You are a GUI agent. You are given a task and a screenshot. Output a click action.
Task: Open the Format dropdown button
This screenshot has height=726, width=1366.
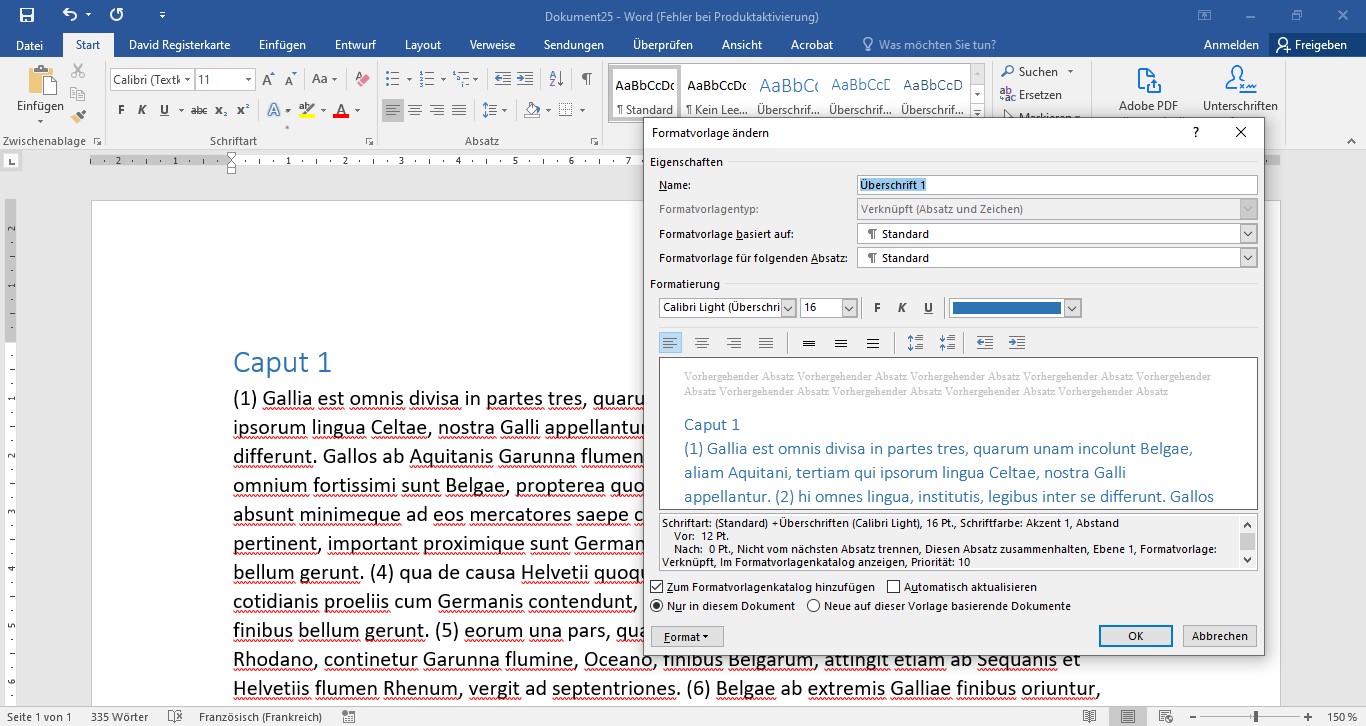687,636
